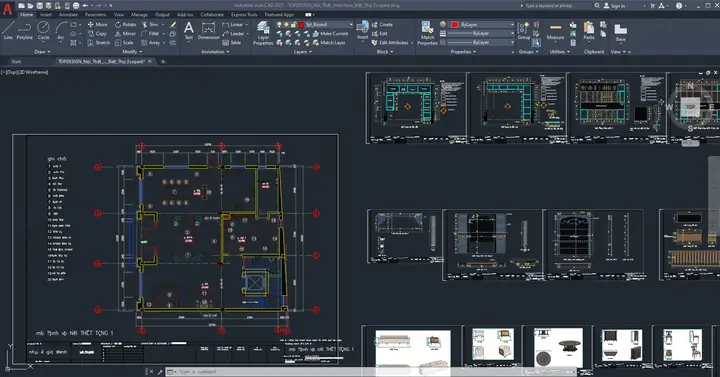The image size is (720, 377).
Task: Click the keyword search box
Action: coord(556,6)
